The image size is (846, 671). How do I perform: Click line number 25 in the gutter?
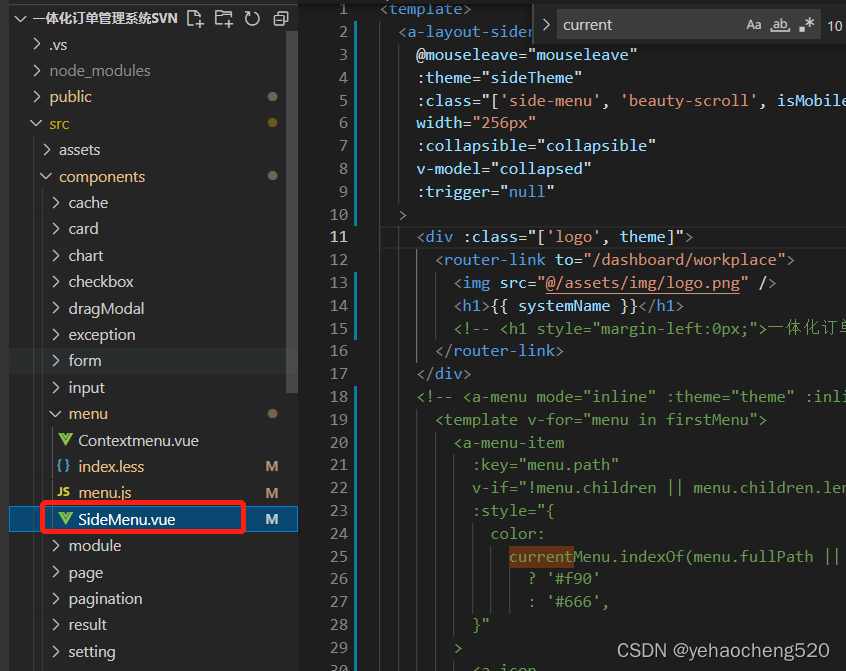pyautogui.click(x=339, y=557)
